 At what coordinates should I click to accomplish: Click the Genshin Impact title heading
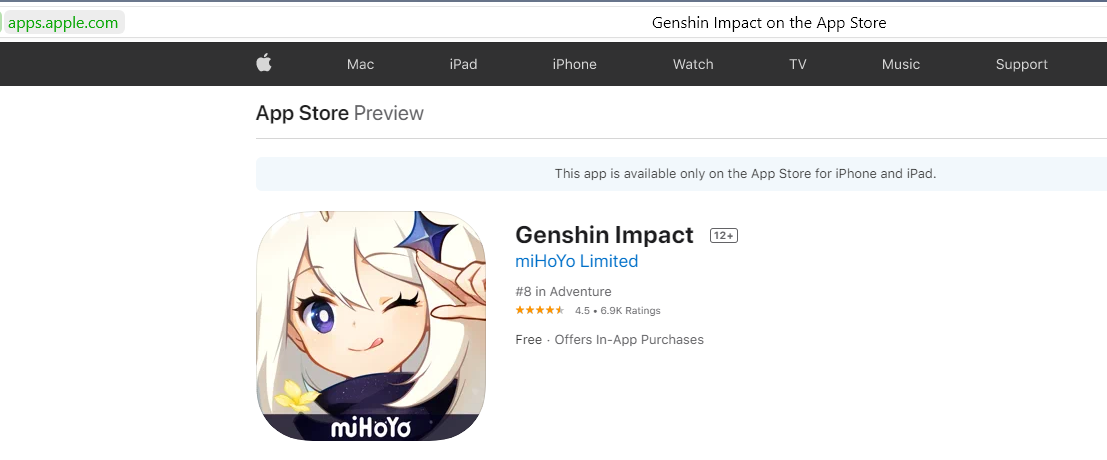point(604,235)
